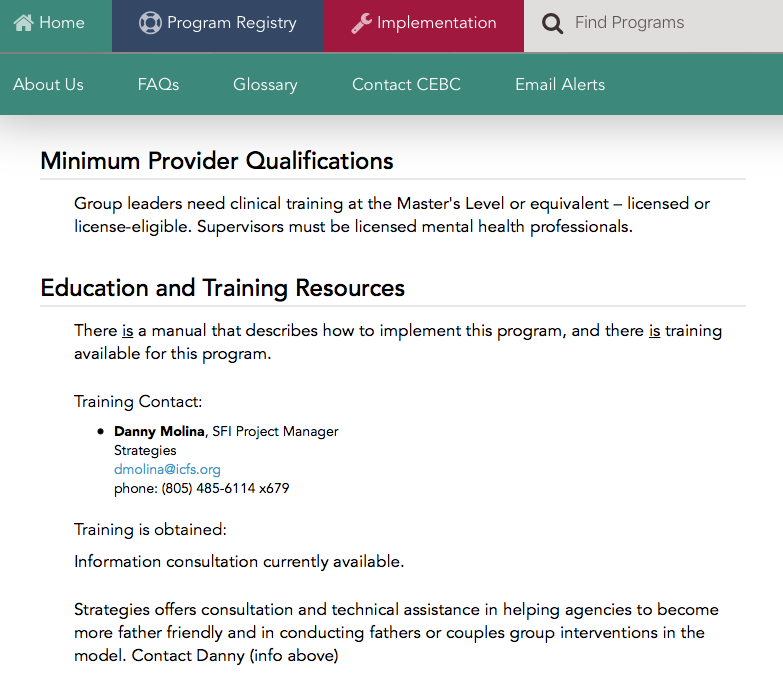Go to the Home tab label
Viewport: 783px width, 677px height.
62,23
